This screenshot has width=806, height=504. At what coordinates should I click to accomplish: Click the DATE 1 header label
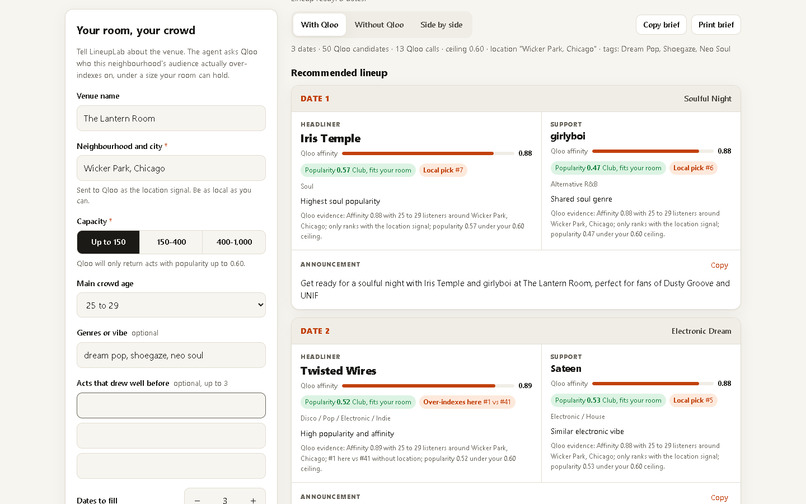[315, 99]
